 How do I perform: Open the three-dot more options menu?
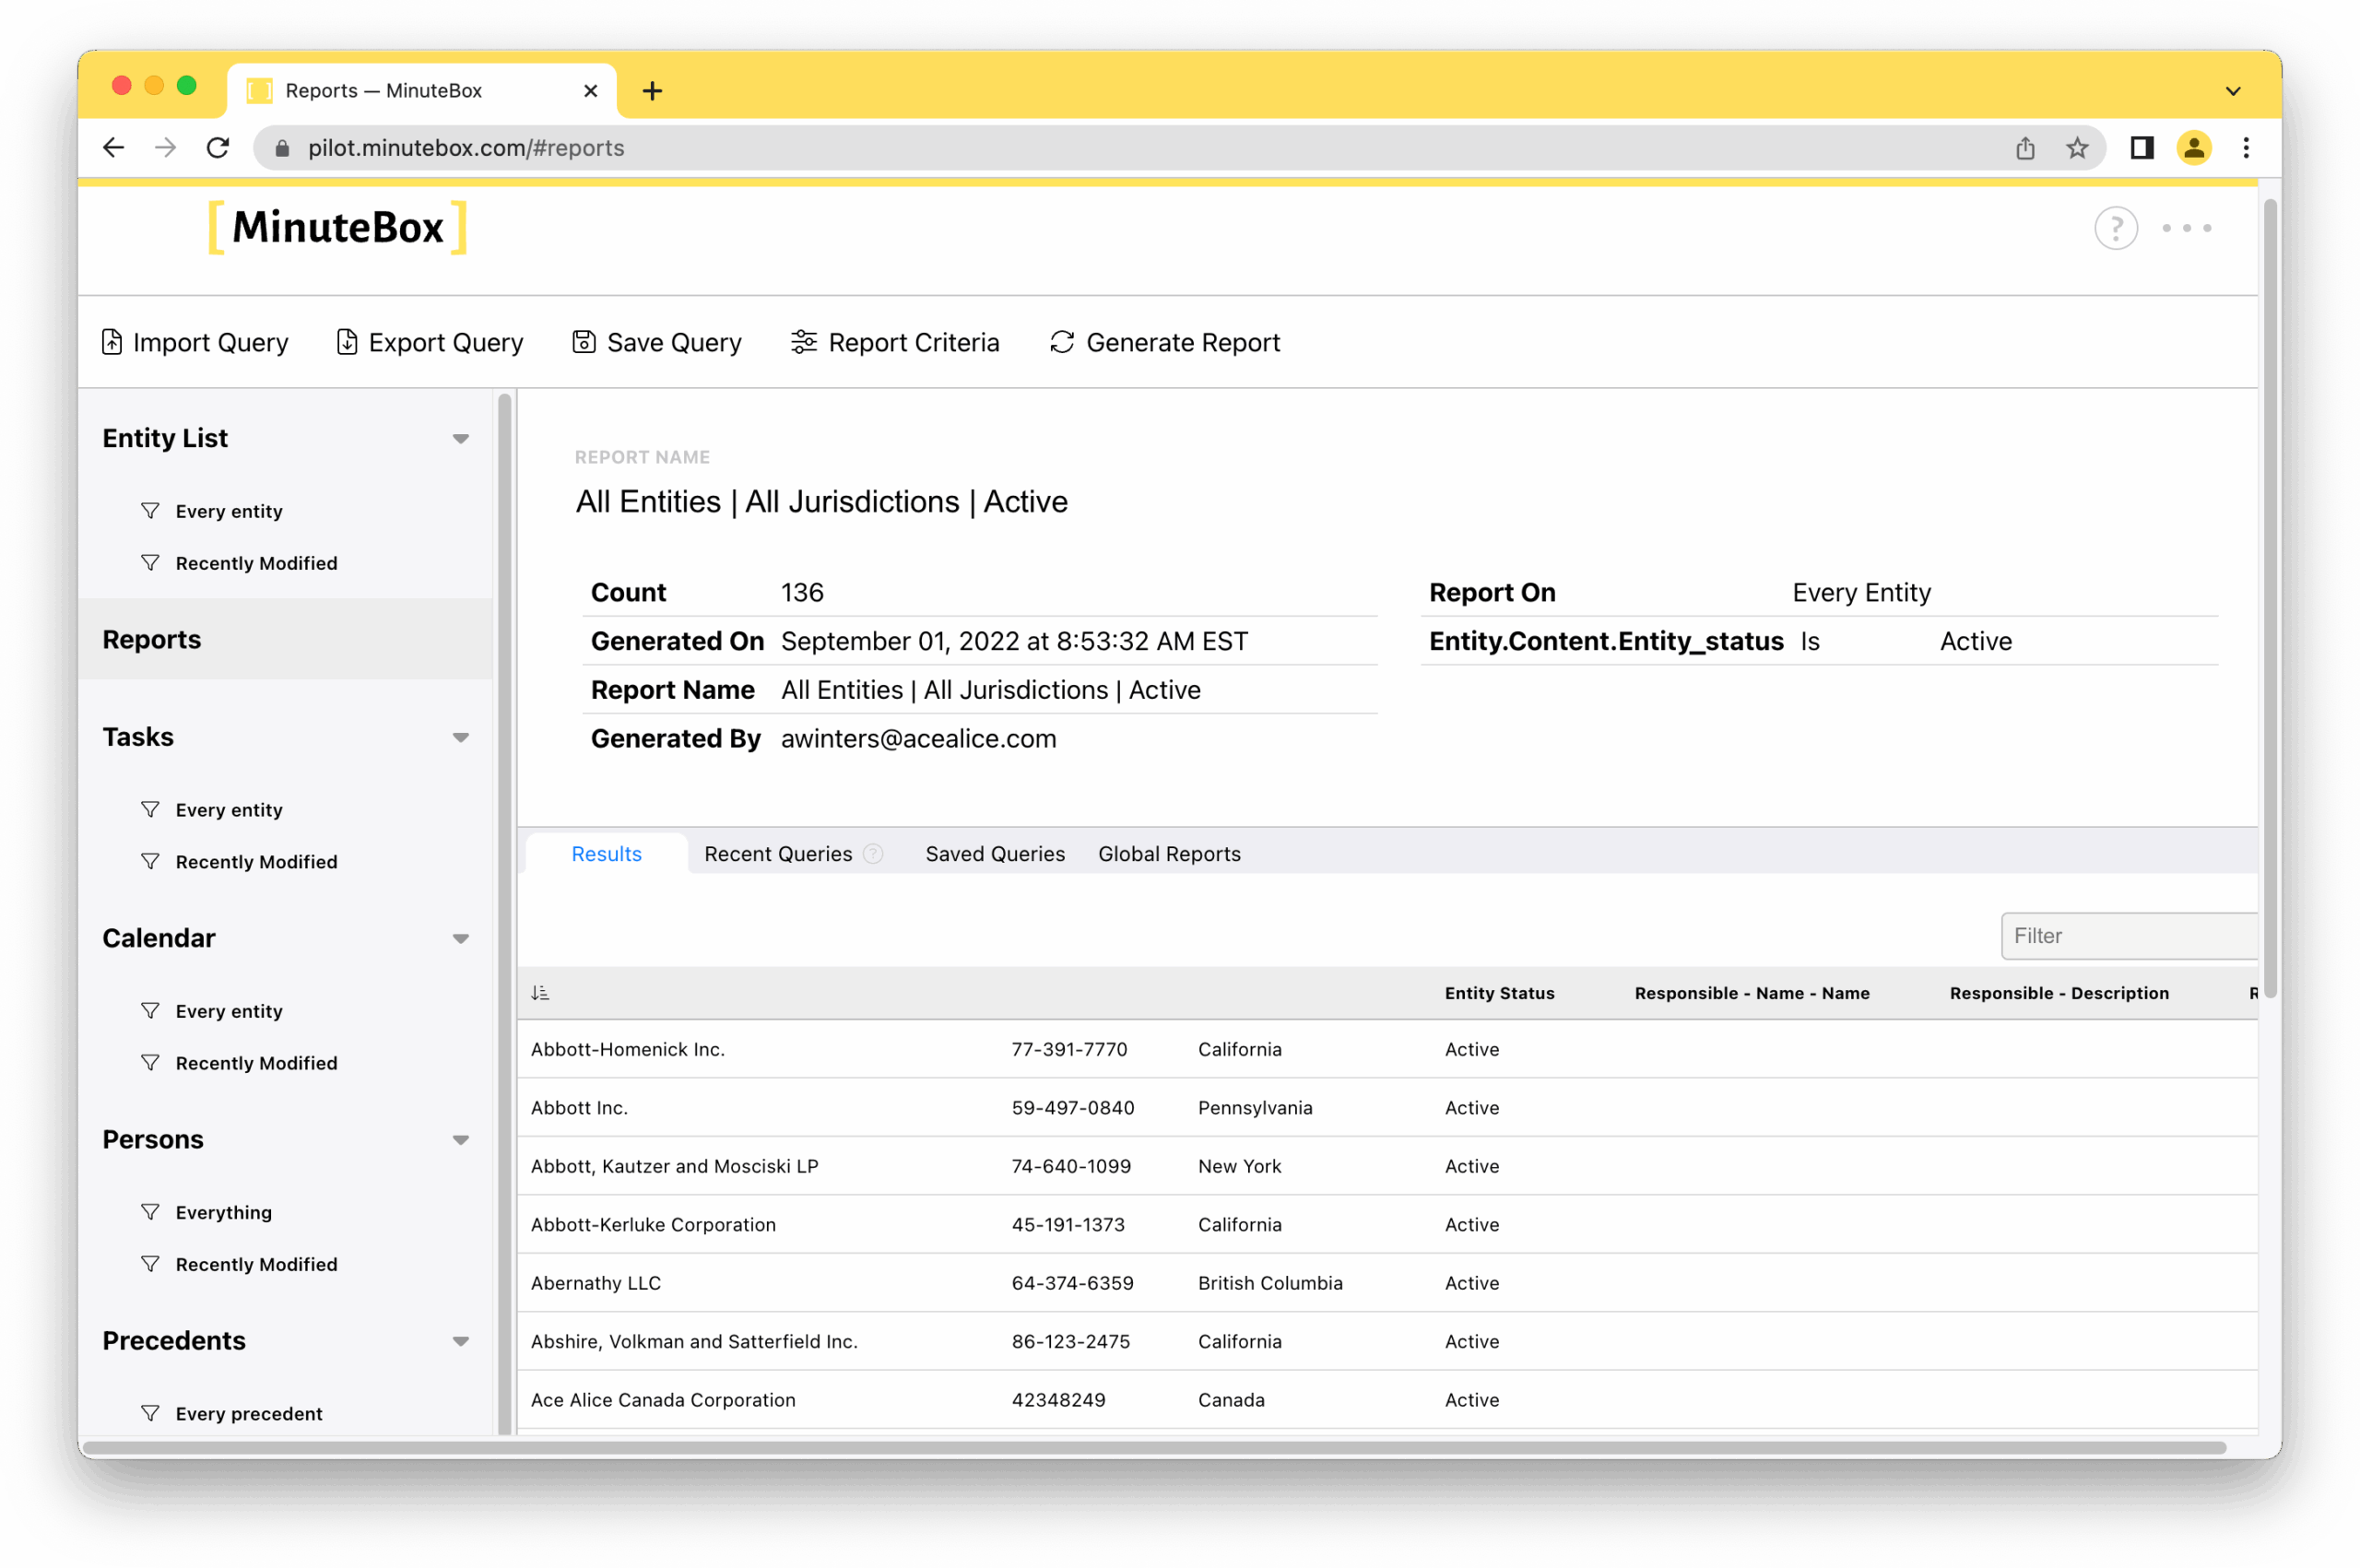(x=2186, y=228)
